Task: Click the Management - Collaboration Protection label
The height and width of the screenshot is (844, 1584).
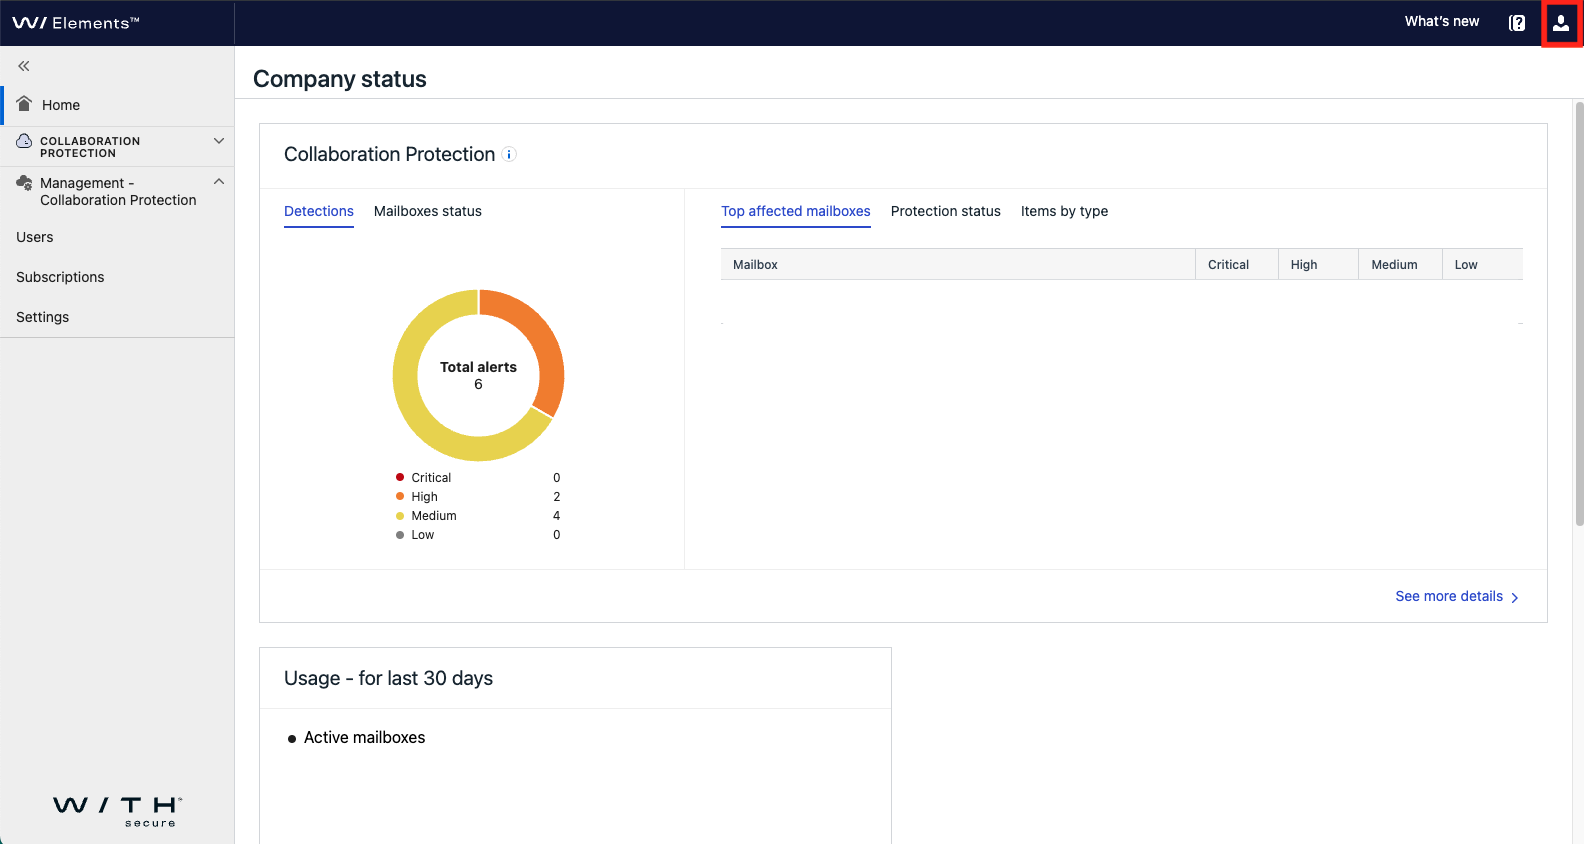Action: (118, 191)
